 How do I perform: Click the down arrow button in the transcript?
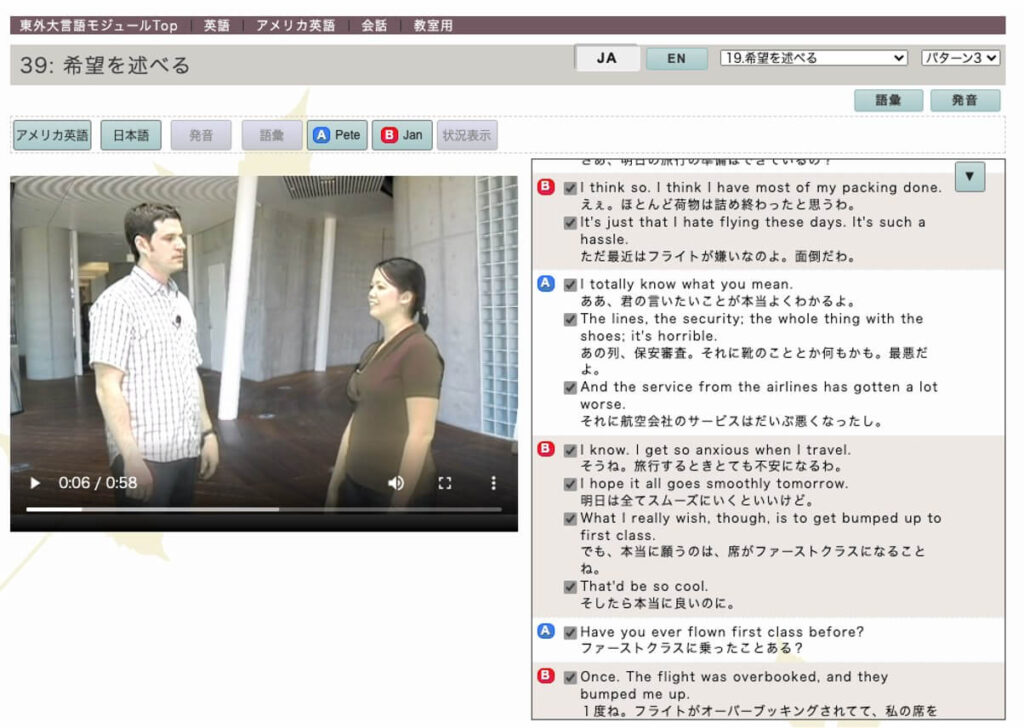click(969, 177)
